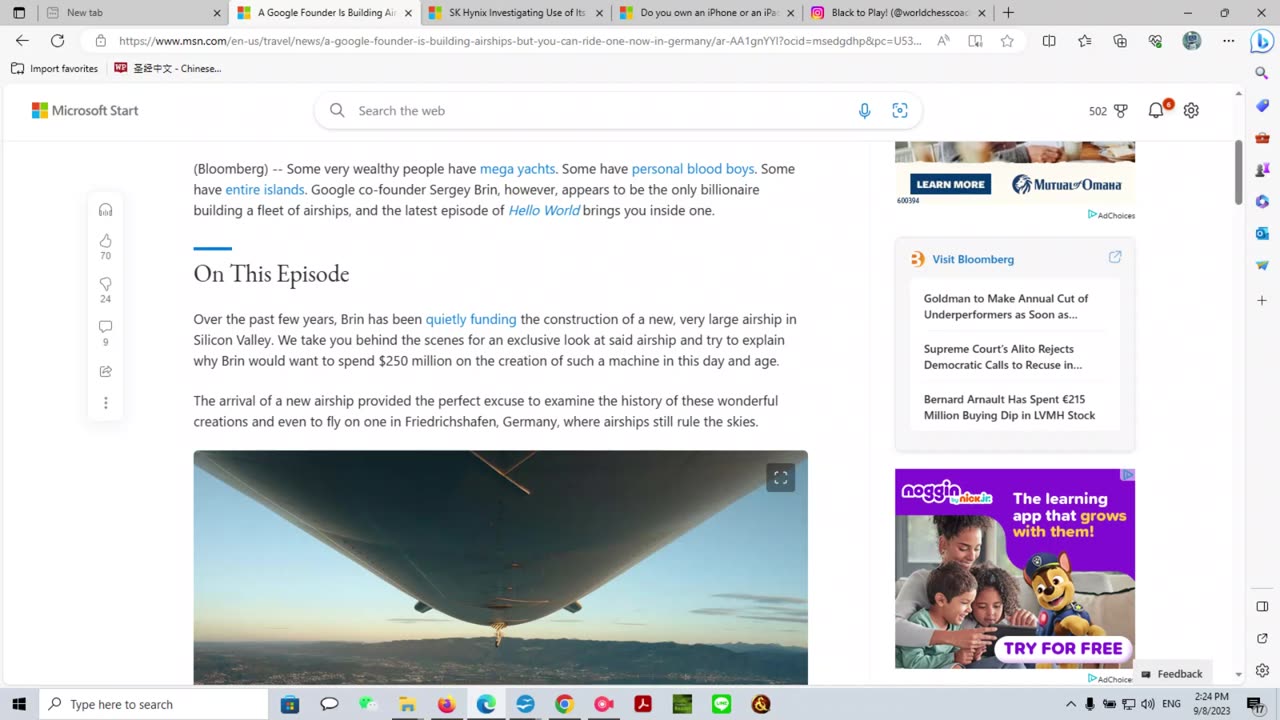The height and width of the screenshot is (720, 1280).
Task: Open the sidebar Games chess-piece icon
Action: coord(1262,169)
